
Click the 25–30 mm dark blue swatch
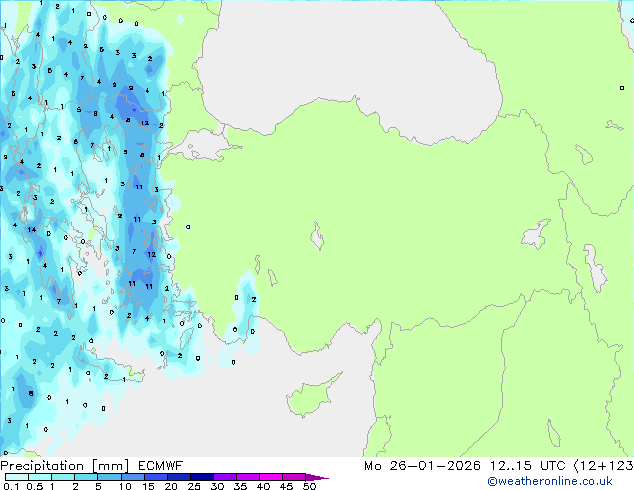202,477
